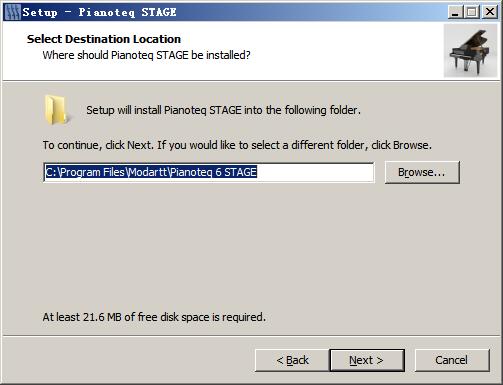503x385 pixels.
Task: Click the free disk space requirement text
Action: tap(154, 317)
